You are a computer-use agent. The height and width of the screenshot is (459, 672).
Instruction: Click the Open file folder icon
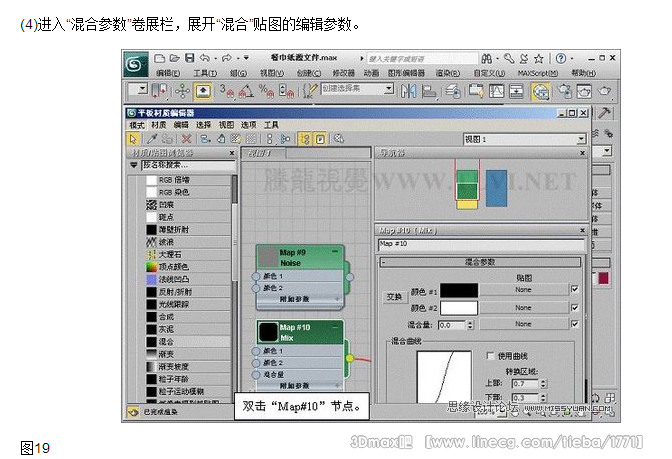pos(174,58)
